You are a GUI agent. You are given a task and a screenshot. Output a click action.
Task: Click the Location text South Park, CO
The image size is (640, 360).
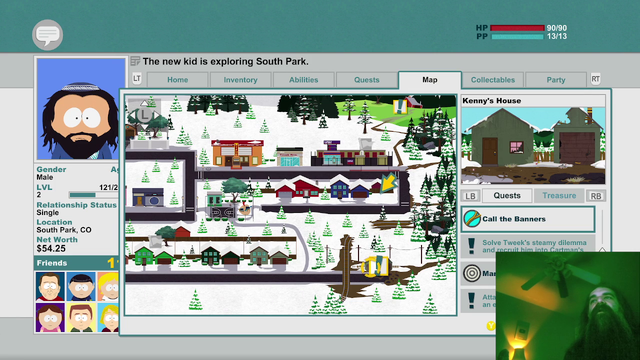point(64,230)
